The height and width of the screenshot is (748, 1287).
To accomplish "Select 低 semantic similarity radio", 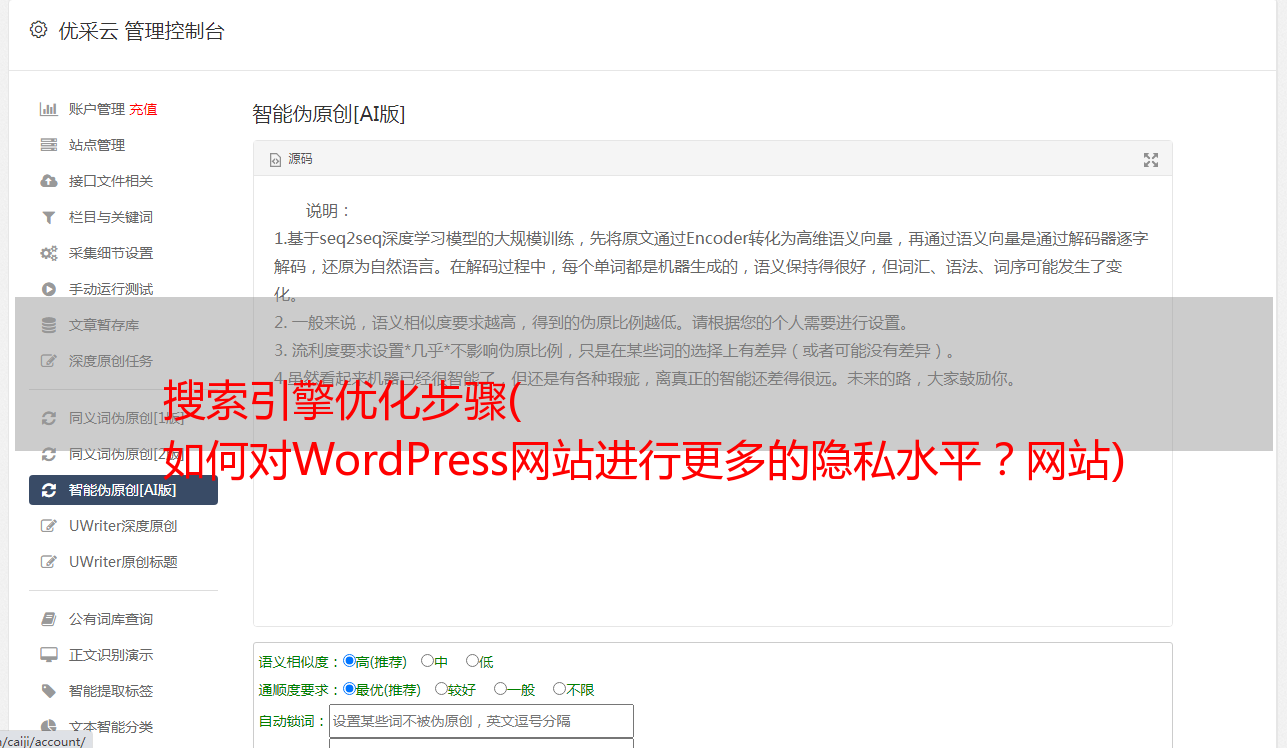I will (472, 661).
